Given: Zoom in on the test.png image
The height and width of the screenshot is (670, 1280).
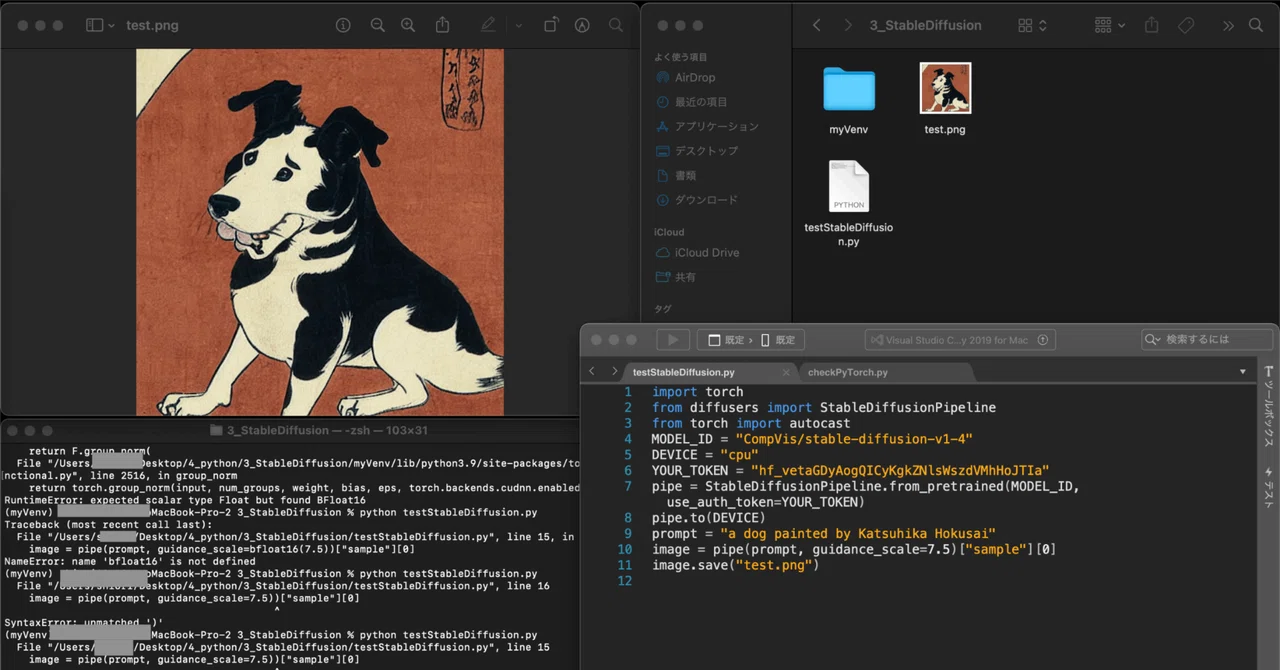Looking at the screenshot, I should (x=408, y=25).
